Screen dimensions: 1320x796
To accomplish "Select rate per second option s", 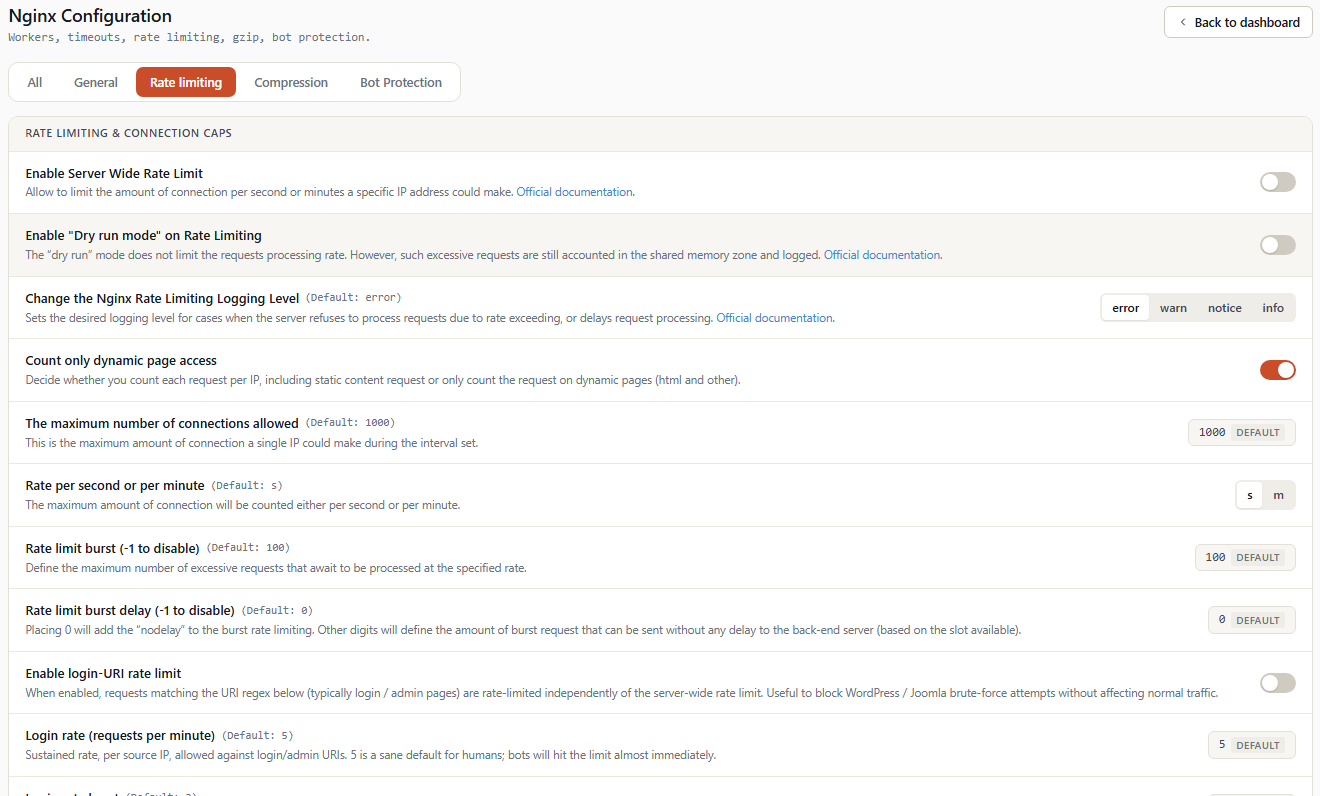I will click(x=1250, y=495).
